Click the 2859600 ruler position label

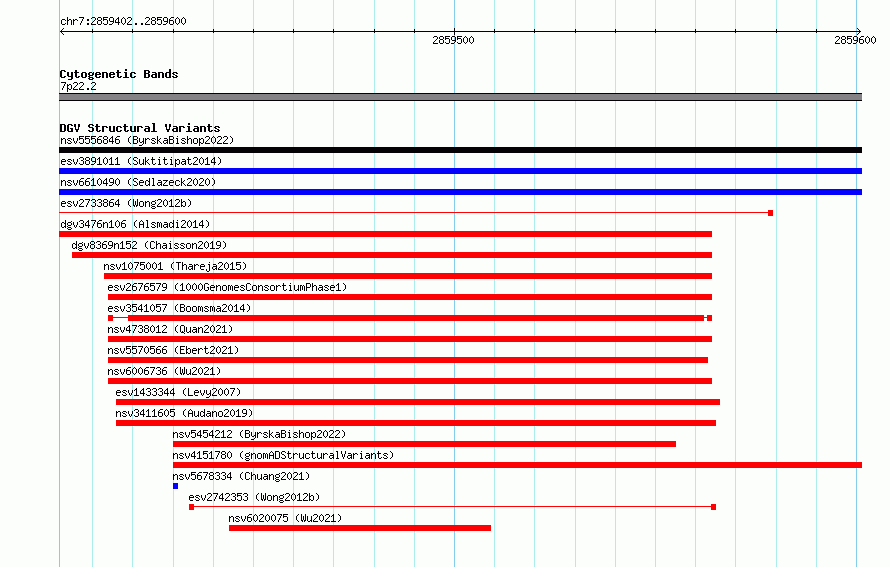pyautogui.click(x=855, y=40)
